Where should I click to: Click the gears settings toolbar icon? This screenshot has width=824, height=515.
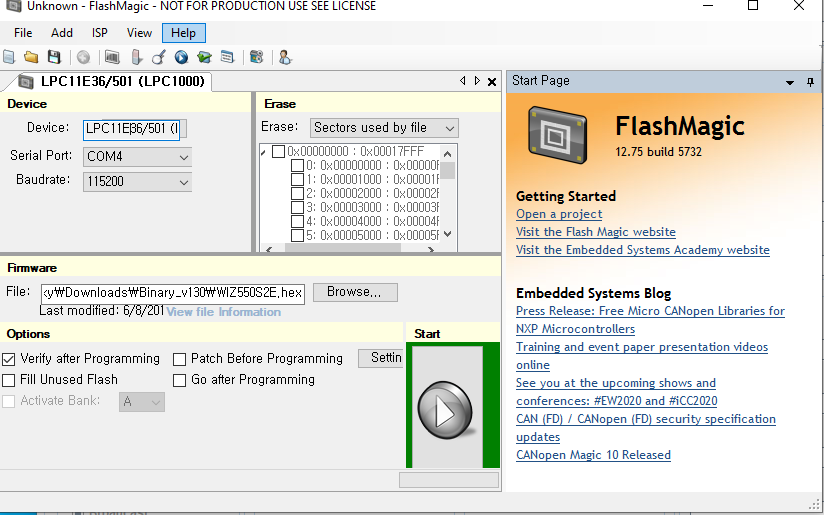pyautogui.click(x=256, y=57)
